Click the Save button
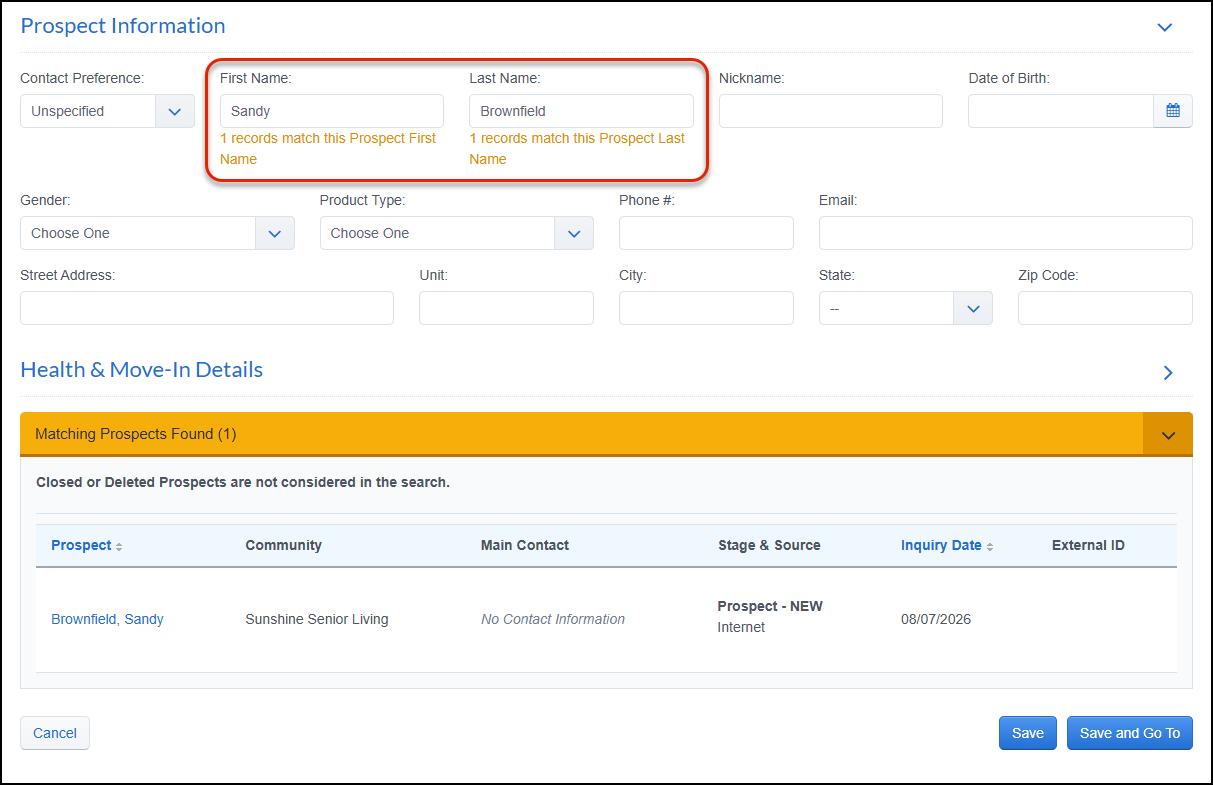1213x785 pixels. (1028, 733)
